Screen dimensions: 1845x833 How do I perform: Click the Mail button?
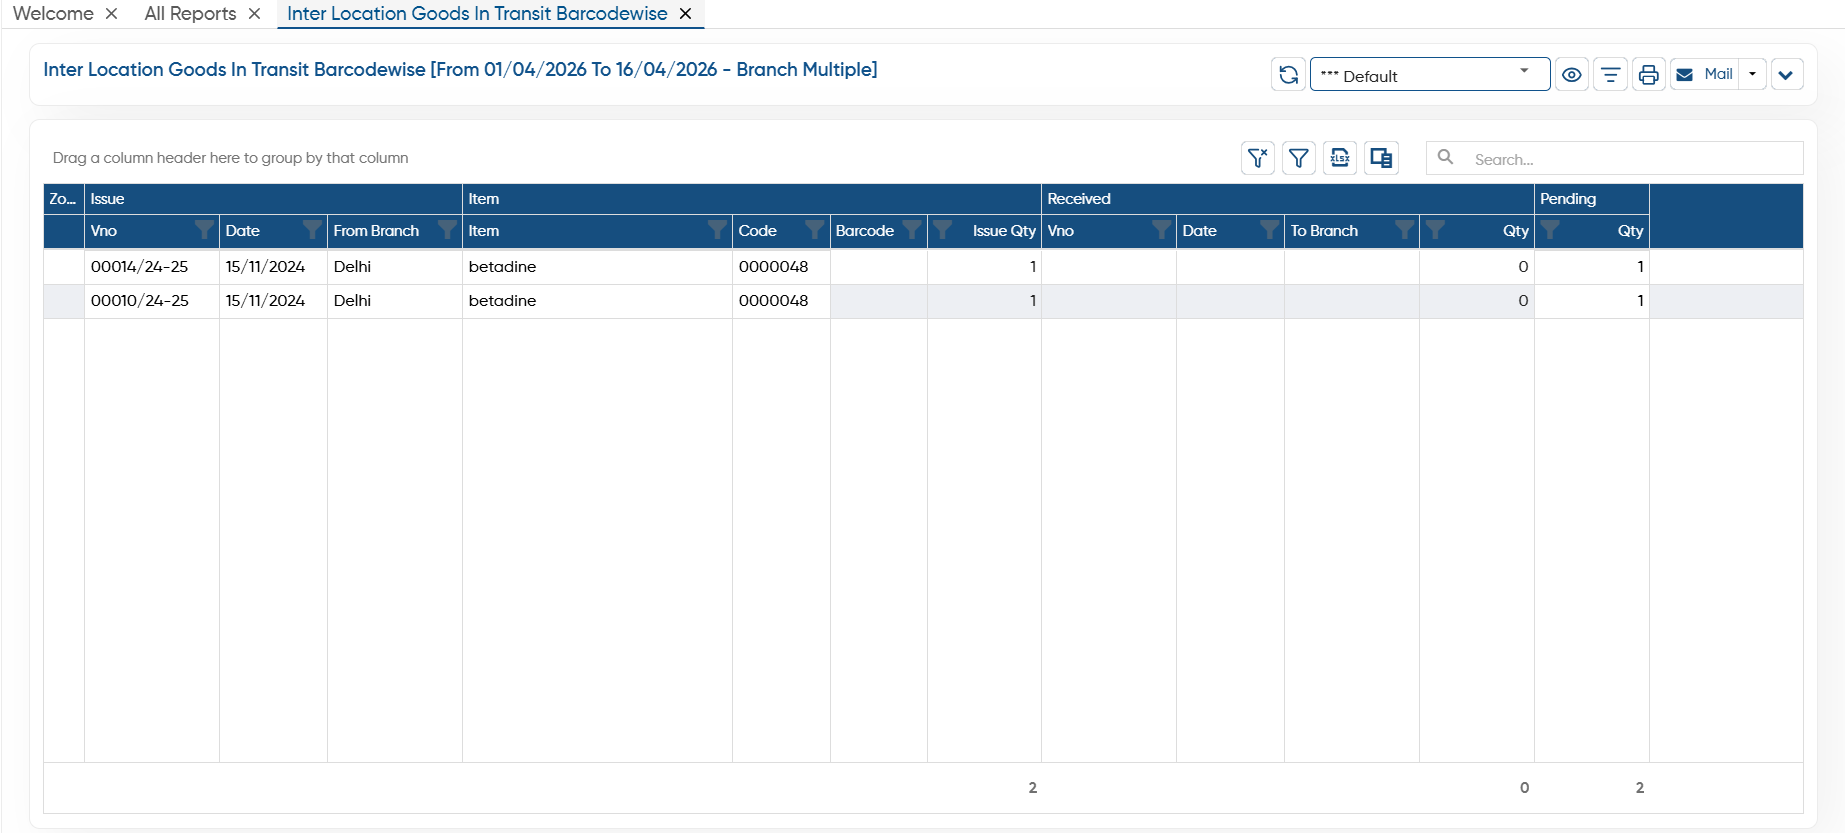click(1704, 75)
